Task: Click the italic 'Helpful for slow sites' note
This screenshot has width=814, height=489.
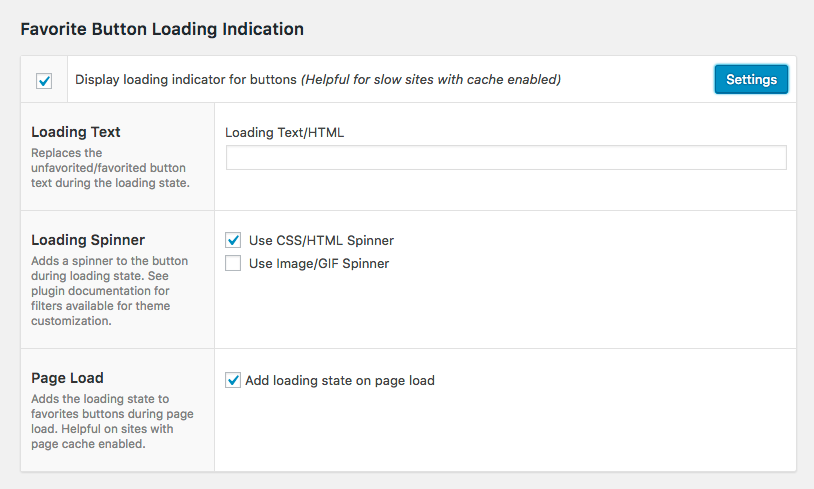Action: coord(430,80)
